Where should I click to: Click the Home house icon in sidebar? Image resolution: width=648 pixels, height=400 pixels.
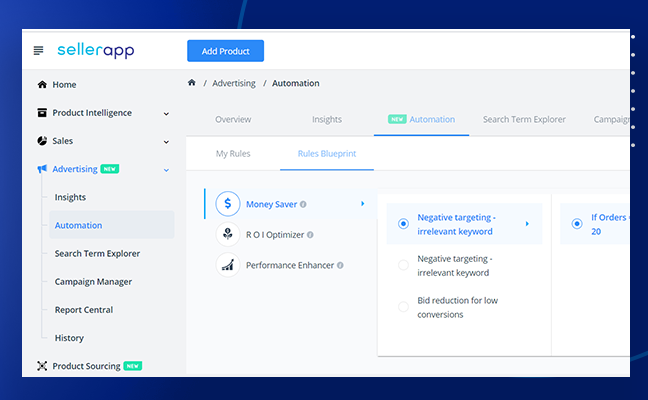(42, 84)
